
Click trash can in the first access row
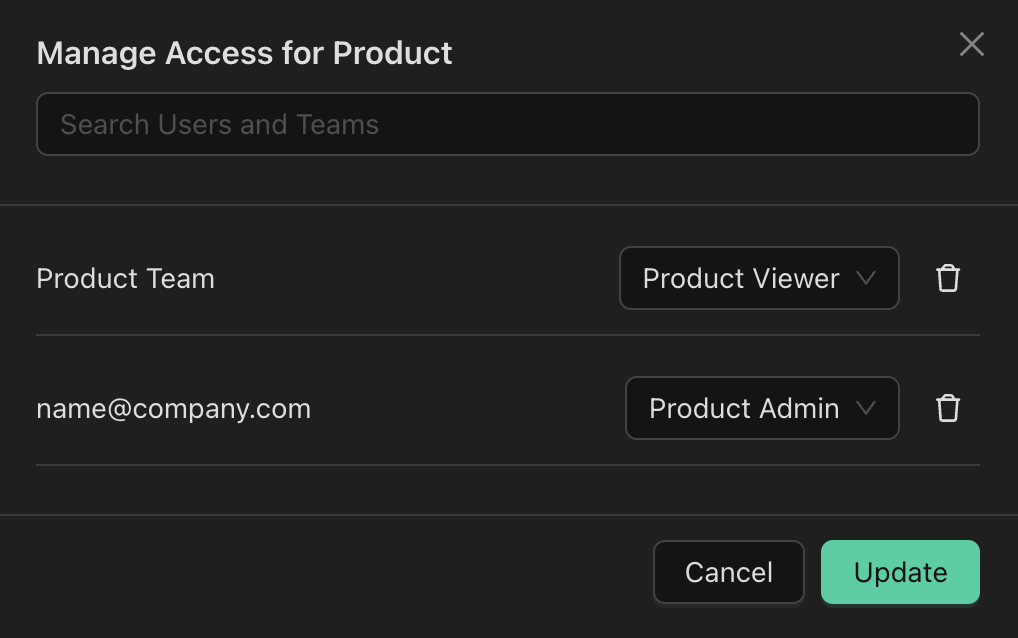coord(947,278)
